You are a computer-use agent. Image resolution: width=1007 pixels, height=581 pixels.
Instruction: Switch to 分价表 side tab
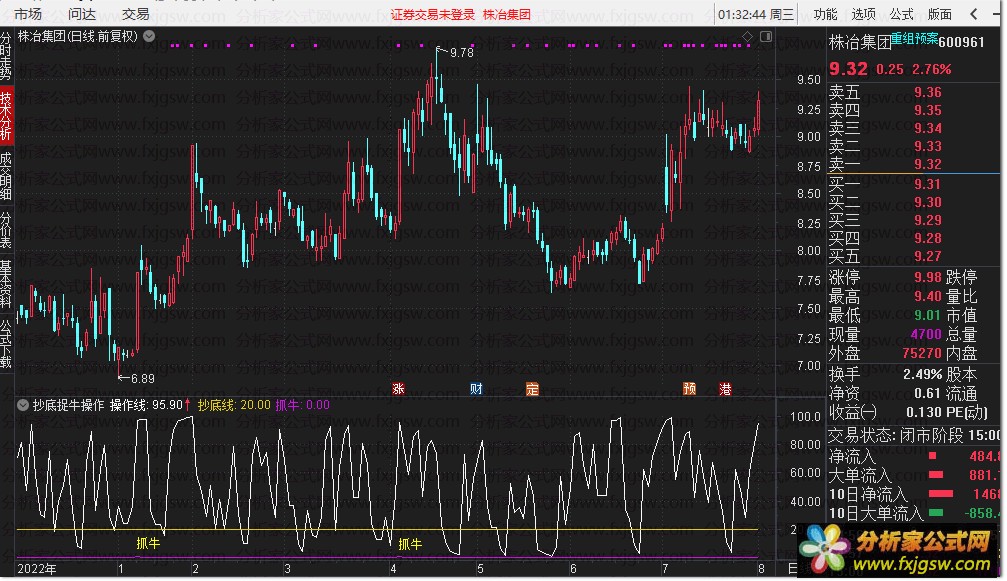click(6, 229)
